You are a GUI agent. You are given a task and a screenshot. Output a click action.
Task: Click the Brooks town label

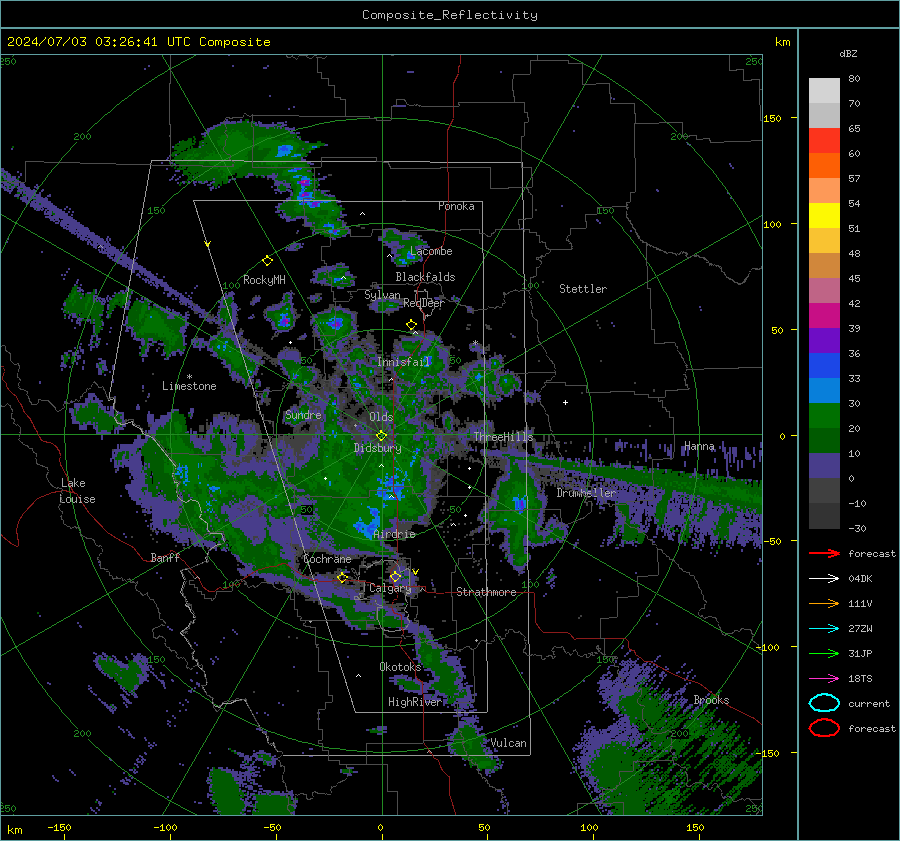click(711, 700)
